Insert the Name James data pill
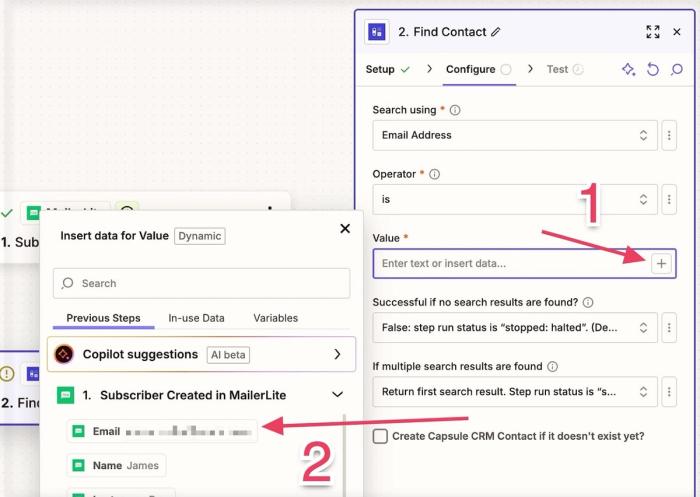 [116, 465]
